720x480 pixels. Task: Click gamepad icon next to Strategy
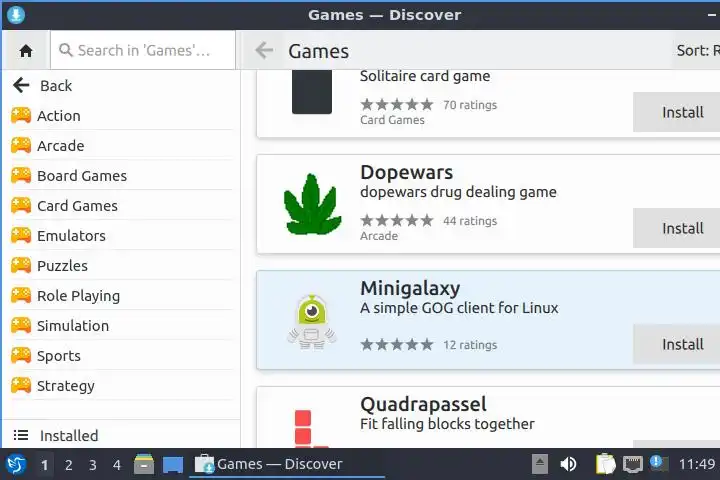[21, 385]
